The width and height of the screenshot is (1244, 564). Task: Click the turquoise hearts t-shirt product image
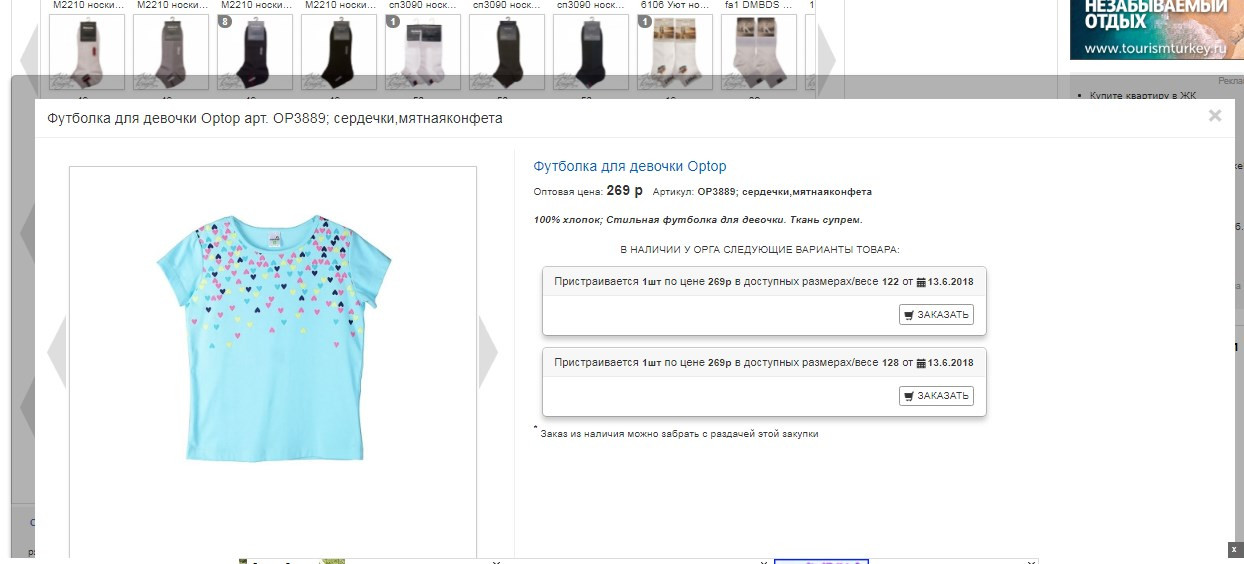[273, 338]
